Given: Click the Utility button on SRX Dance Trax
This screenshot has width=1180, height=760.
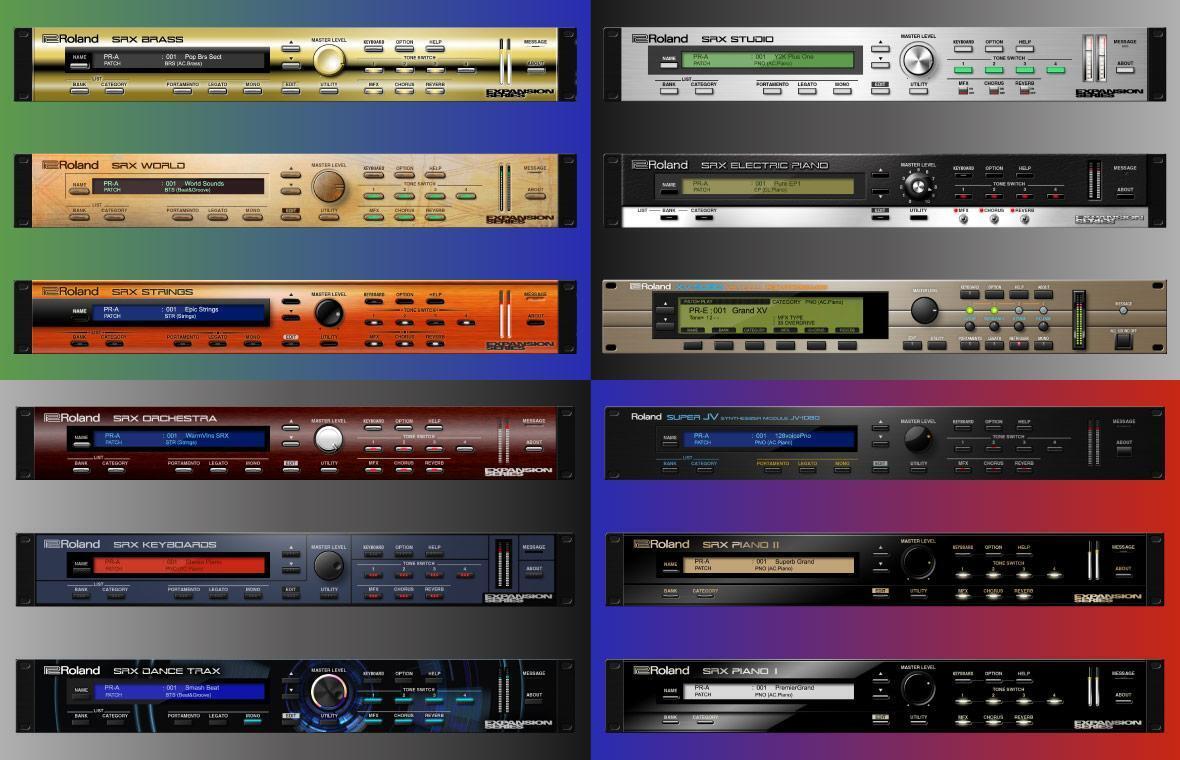Looking at the screenshot, I should point(328,722).
